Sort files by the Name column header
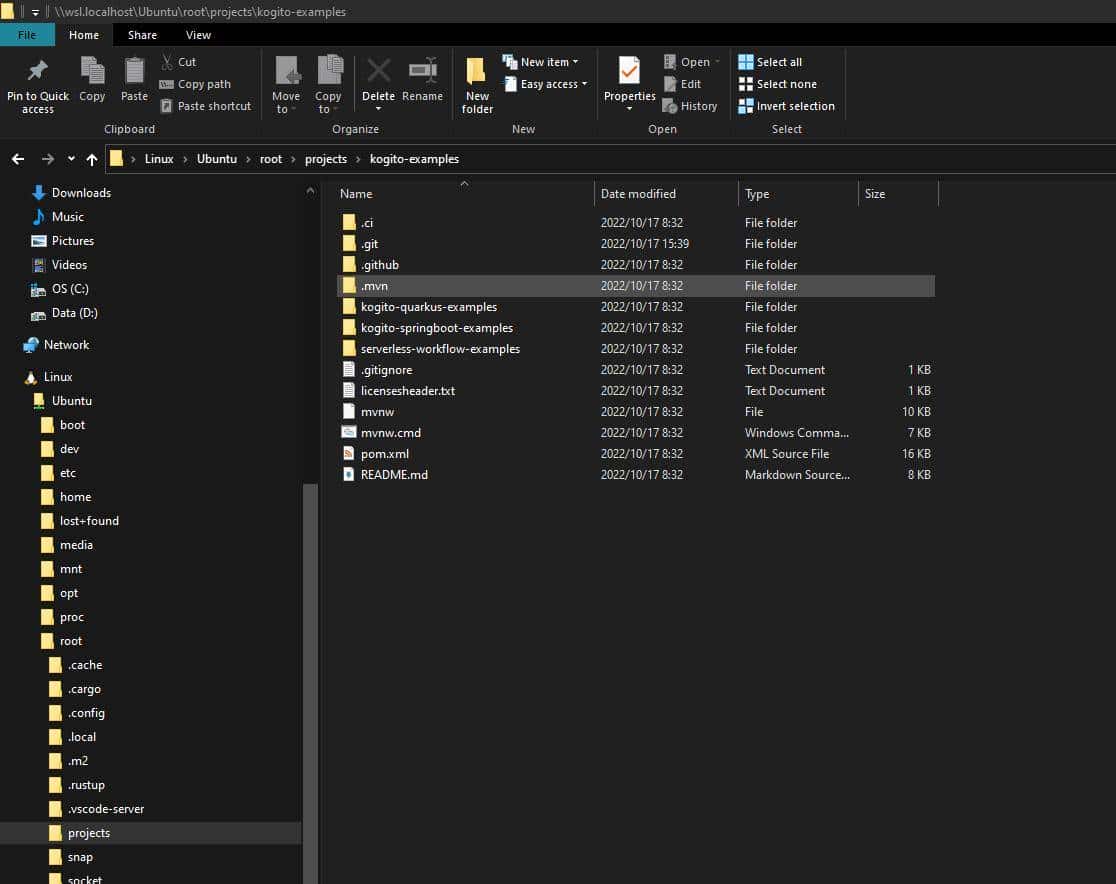This screenshot has height=884, width=1116. pyautogui.click(x=355, y=193)
